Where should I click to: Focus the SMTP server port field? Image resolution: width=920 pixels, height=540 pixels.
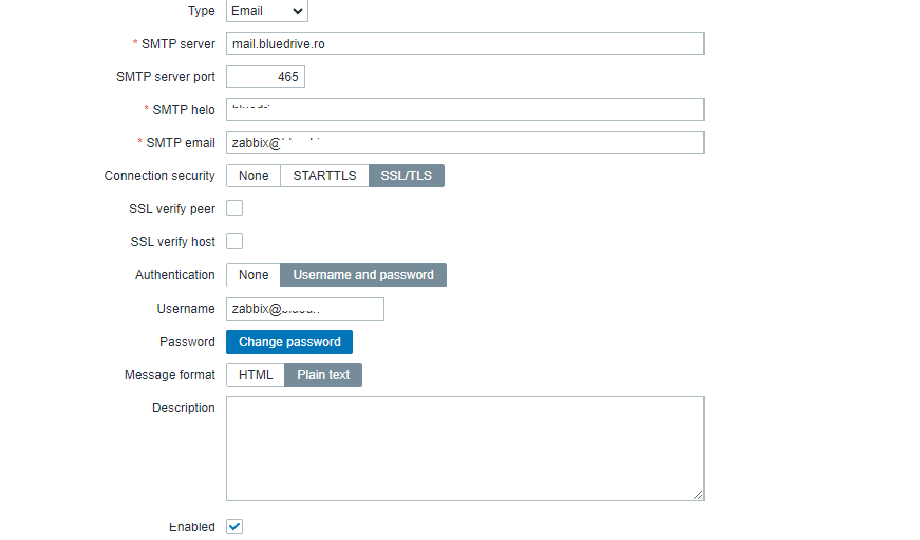(x=265, y=77)
